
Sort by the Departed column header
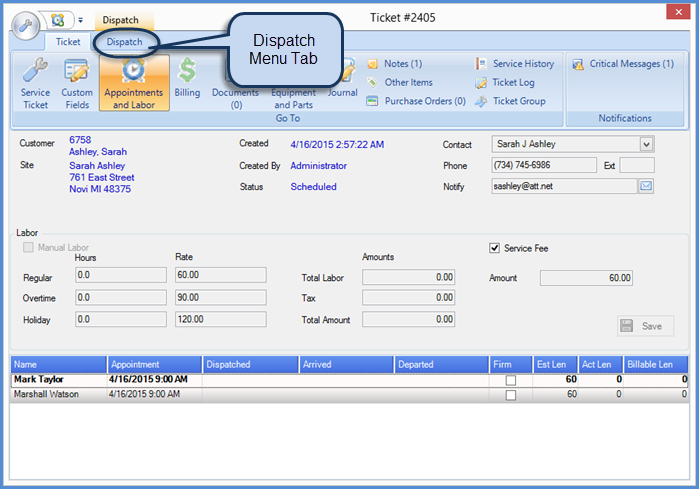[x=441, y=365]
